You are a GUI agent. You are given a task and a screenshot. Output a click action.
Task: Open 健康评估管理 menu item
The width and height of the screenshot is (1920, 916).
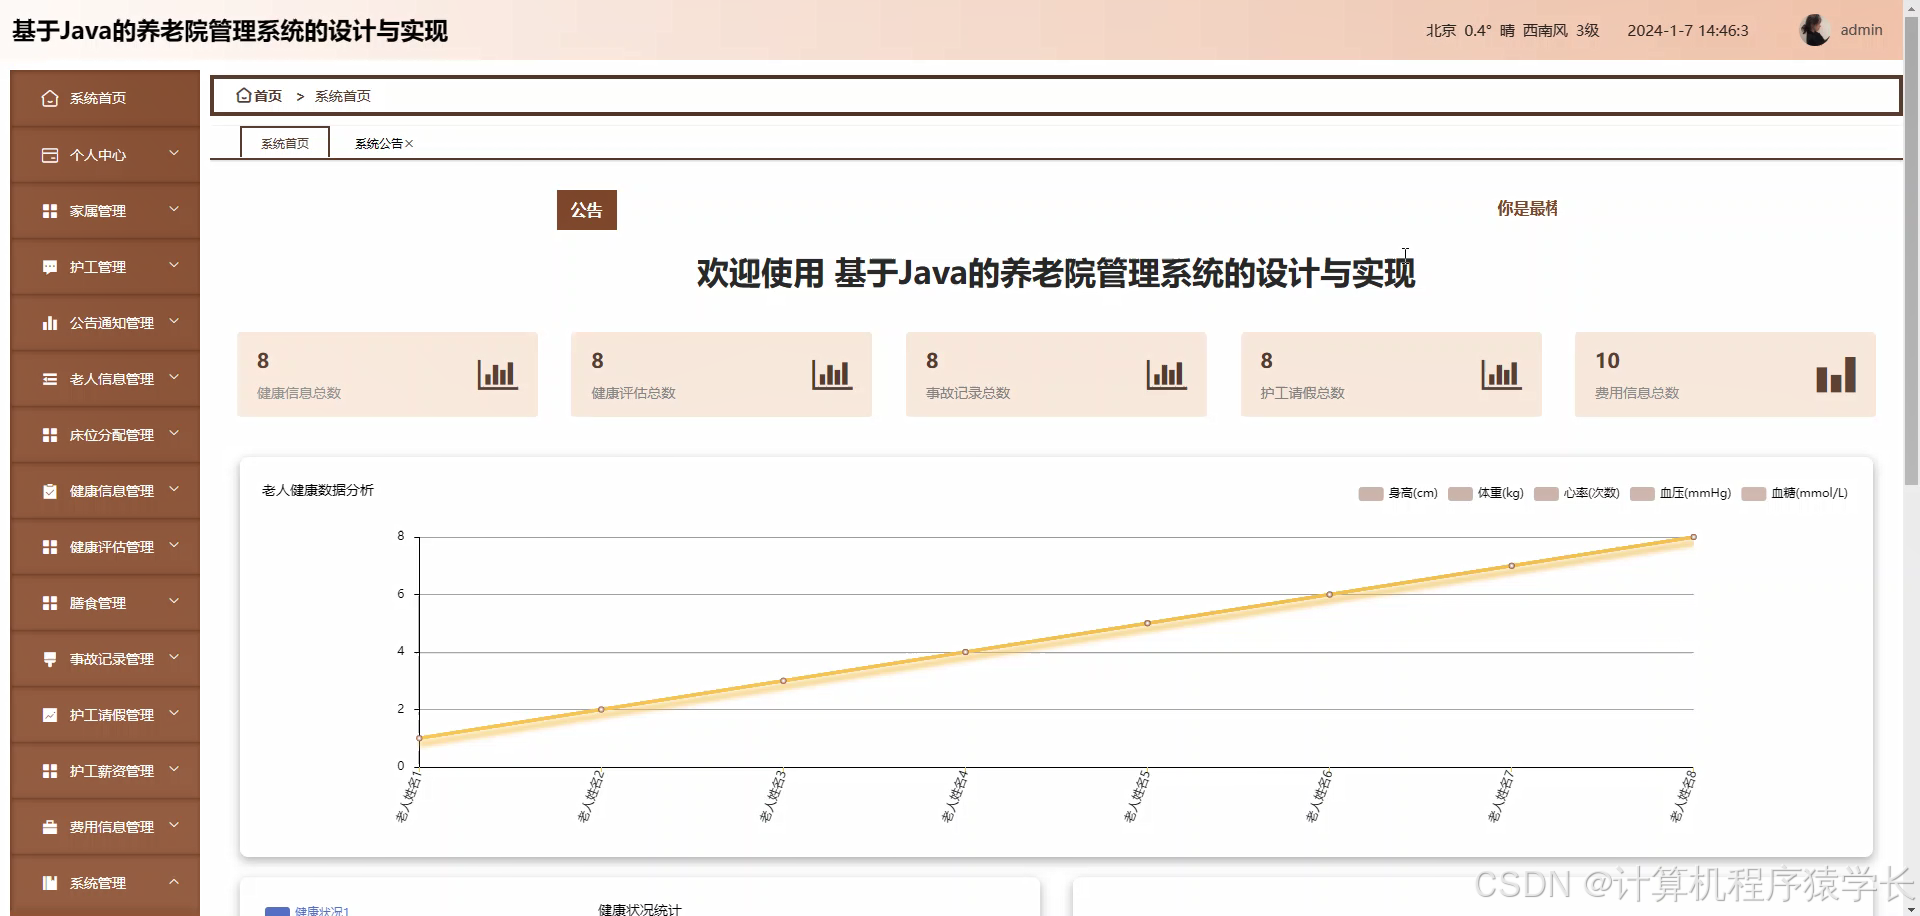click(105, 547)
